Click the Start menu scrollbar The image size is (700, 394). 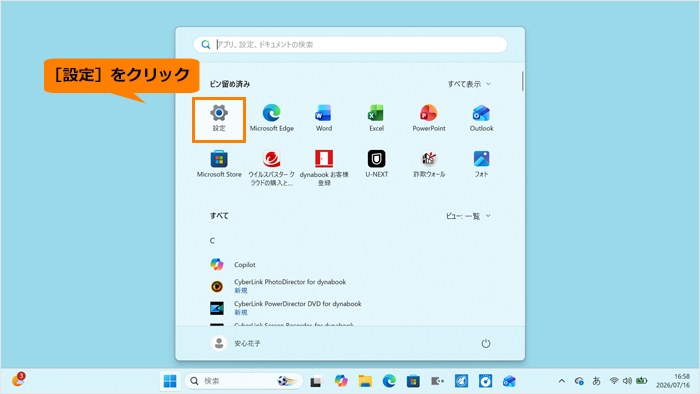pos(522,81)
